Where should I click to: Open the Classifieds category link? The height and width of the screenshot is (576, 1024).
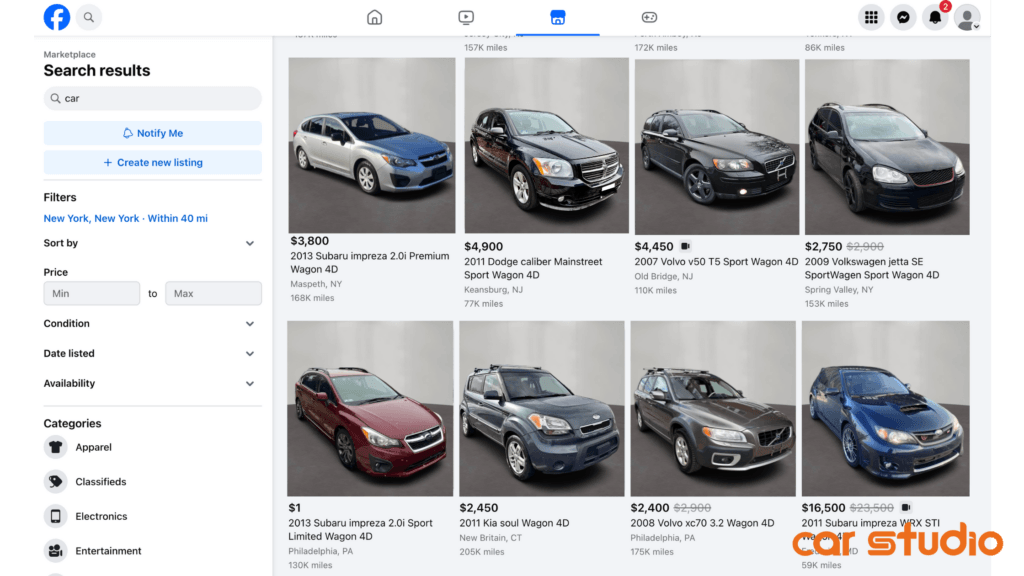101,482
